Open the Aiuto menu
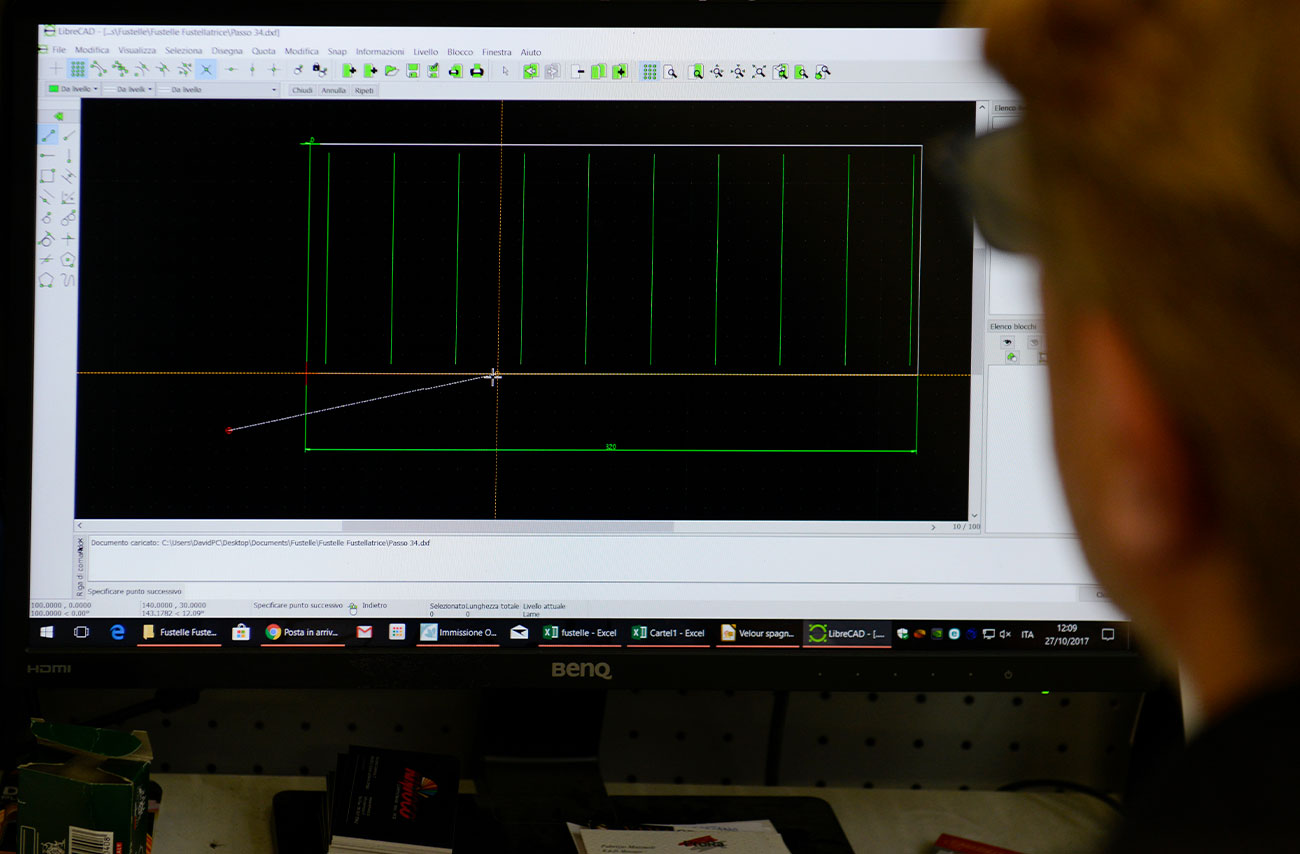This screenshot has height=854, width=1300. (531, 52)
